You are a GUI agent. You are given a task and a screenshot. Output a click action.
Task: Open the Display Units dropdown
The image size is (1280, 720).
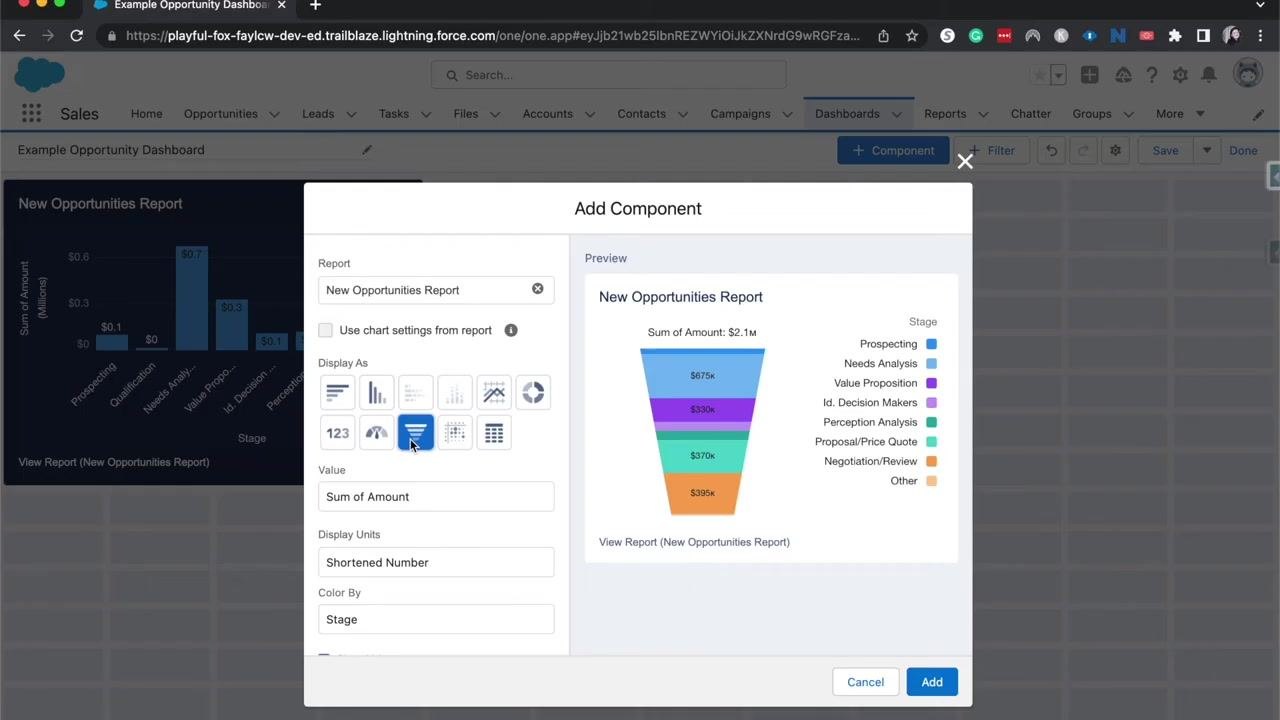(x=436, y=562)
